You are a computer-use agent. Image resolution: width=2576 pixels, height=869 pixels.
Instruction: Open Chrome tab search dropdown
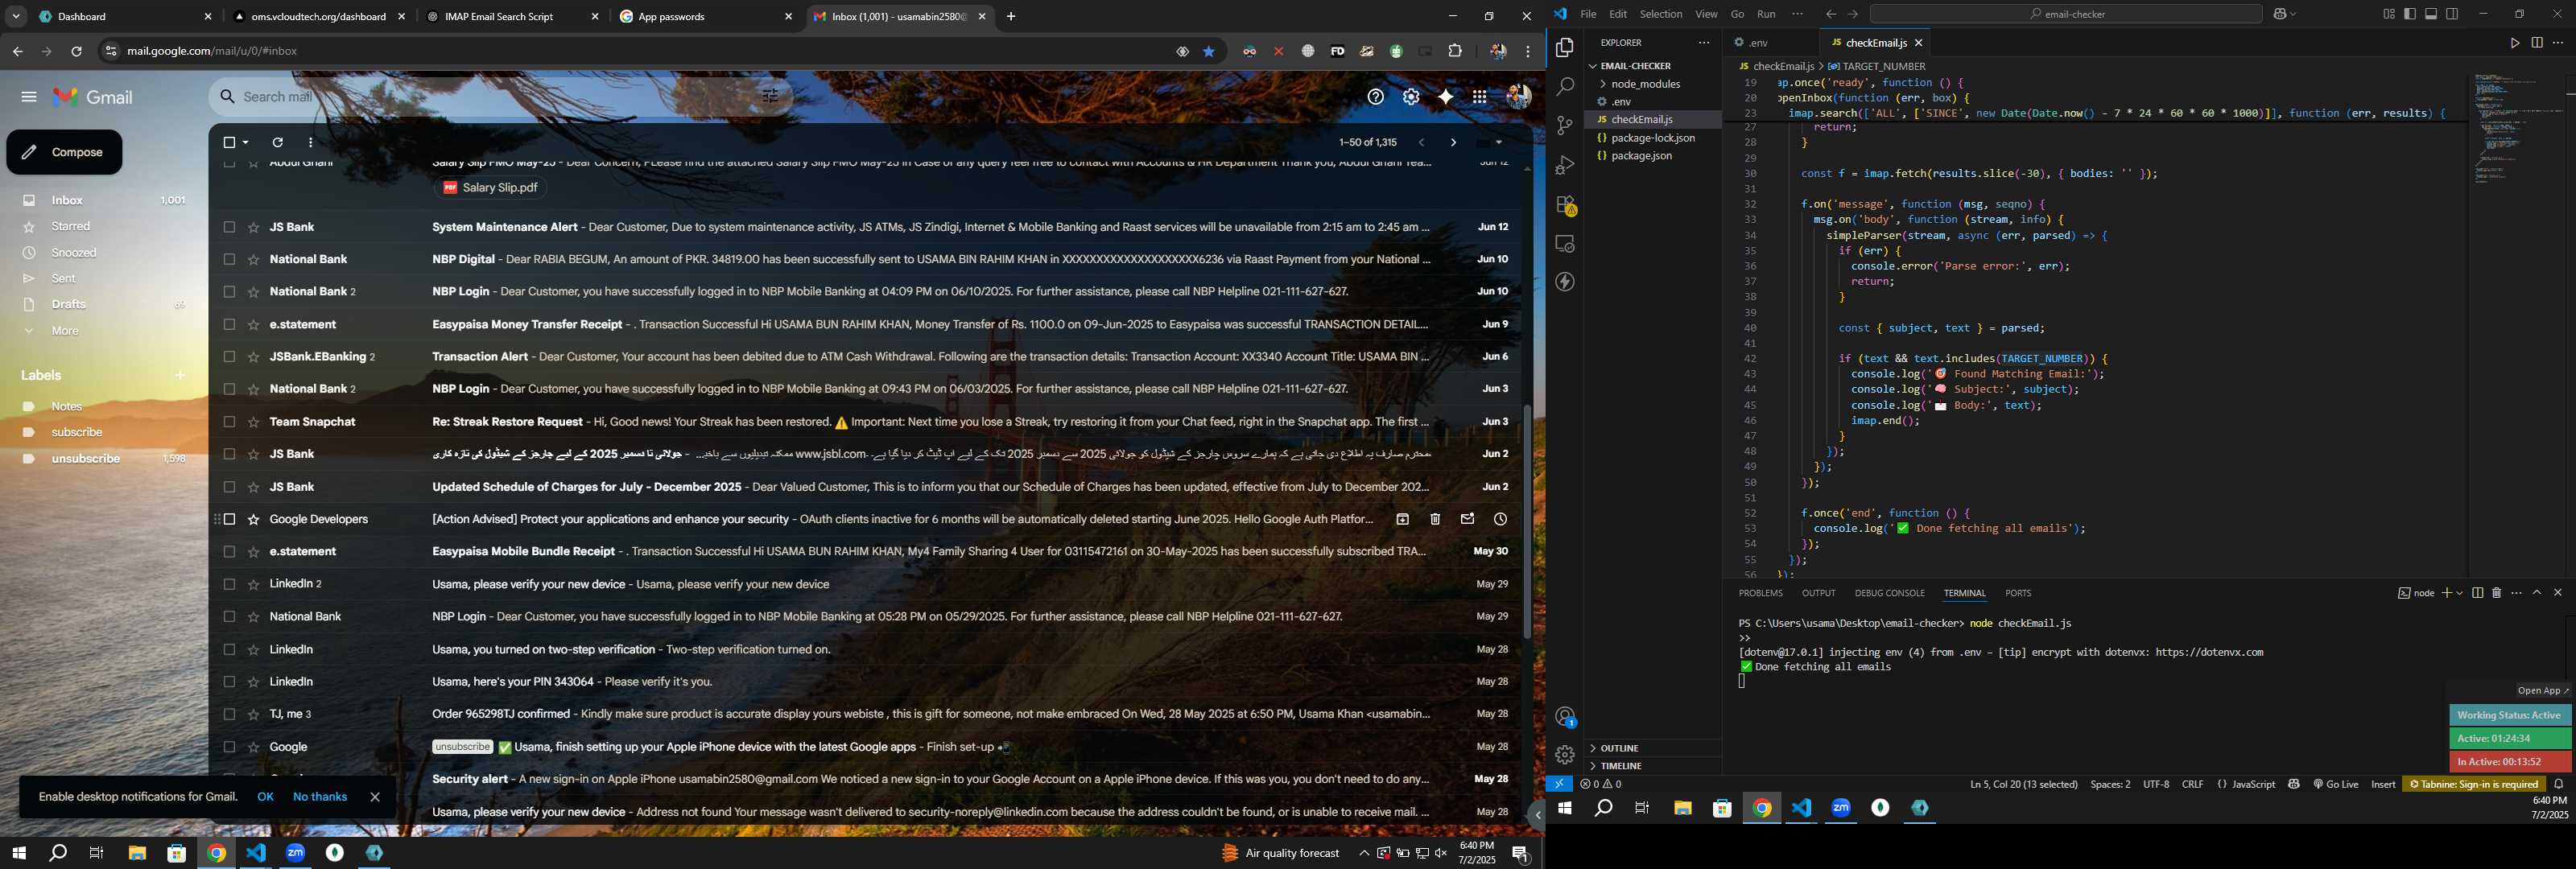click(x=16, y=16)
